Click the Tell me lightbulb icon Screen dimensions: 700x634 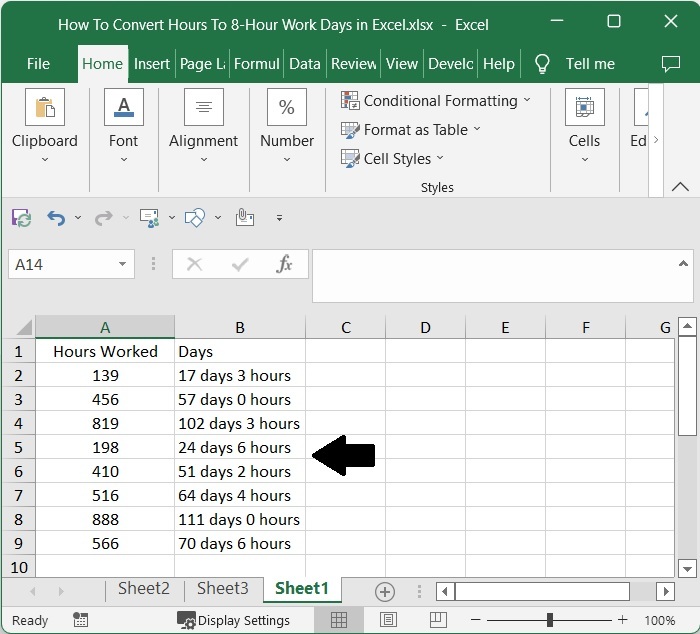click(x=542, y=63)
